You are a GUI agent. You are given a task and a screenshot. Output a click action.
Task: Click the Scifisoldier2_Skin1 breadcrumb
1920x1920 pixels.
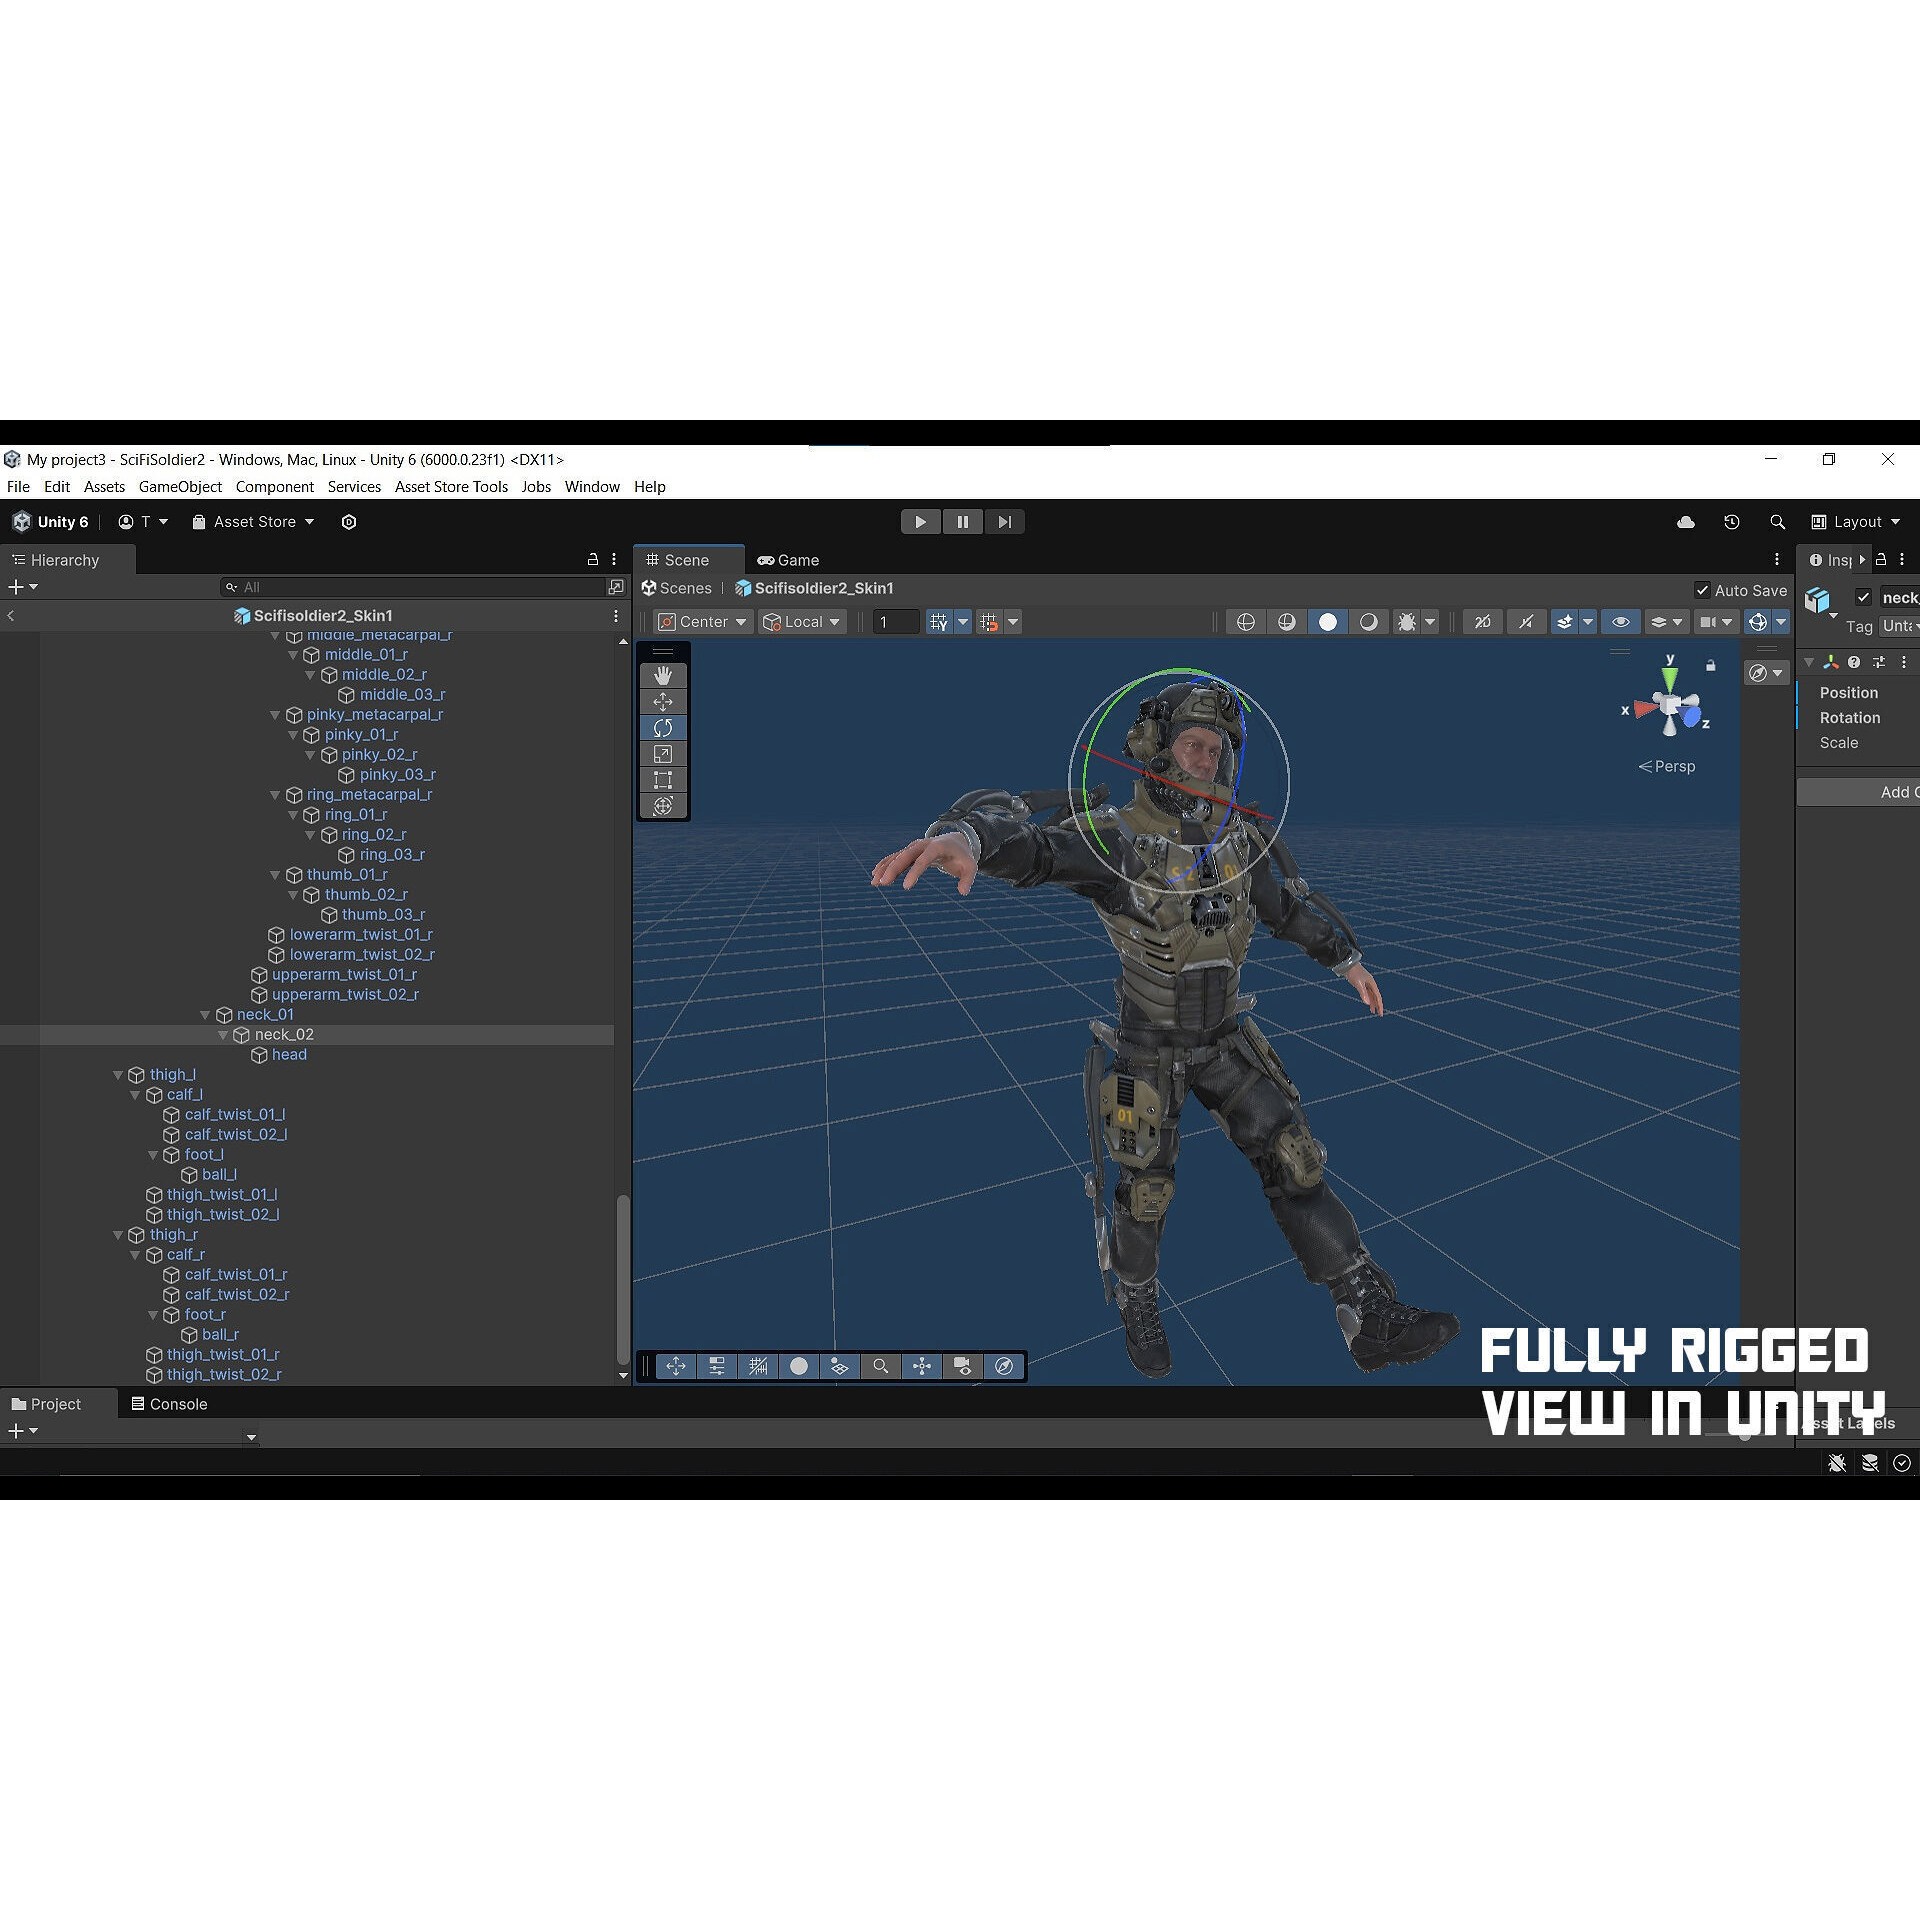[814, 589]
